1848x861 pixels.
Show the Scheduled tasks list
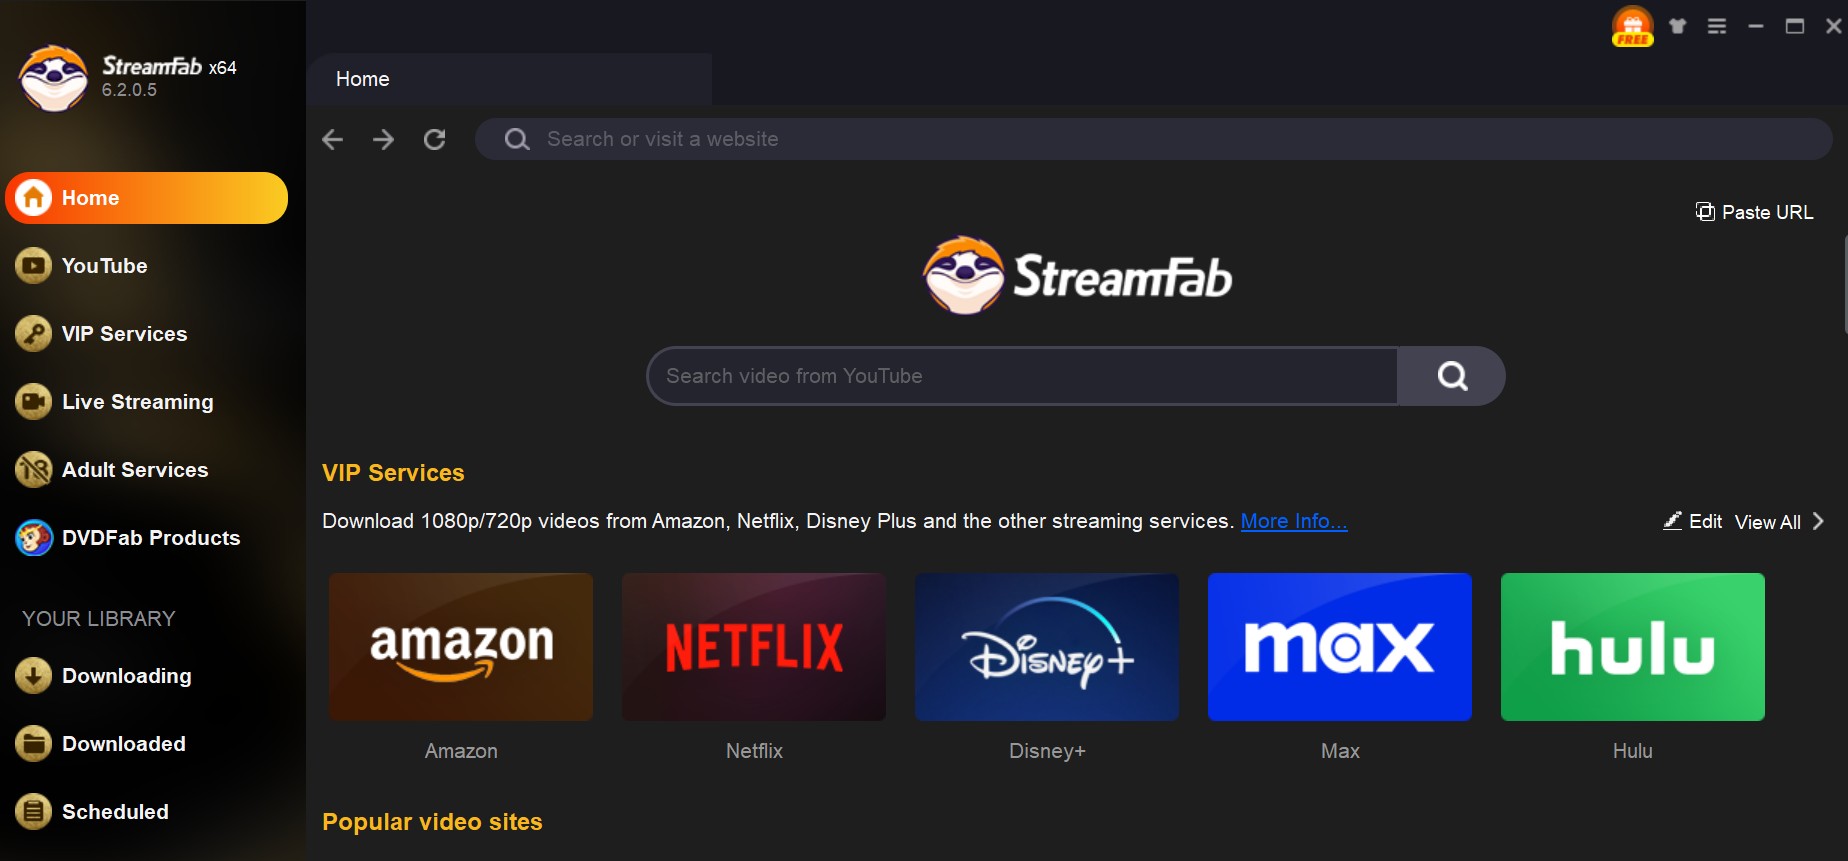(146, 812)
